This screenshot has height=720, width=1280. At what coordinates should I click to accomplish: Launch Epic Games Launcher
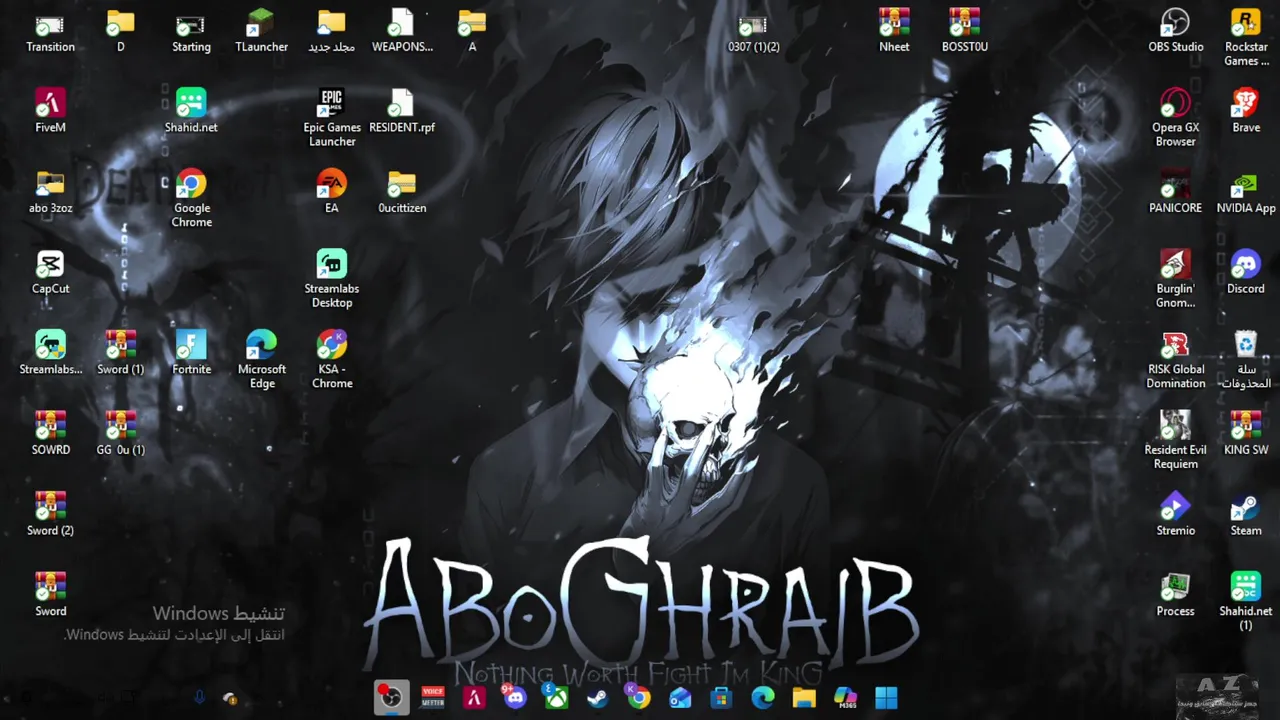[332, 118]
